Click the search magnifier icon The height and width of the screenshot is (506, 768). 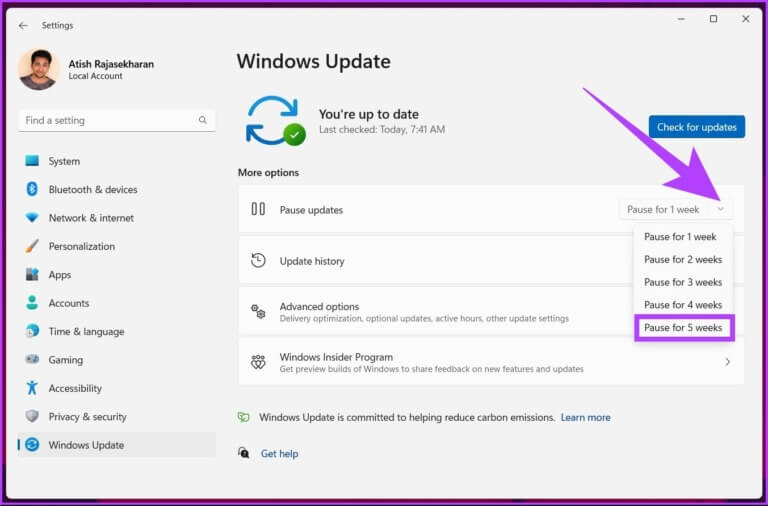coord(202,120)
